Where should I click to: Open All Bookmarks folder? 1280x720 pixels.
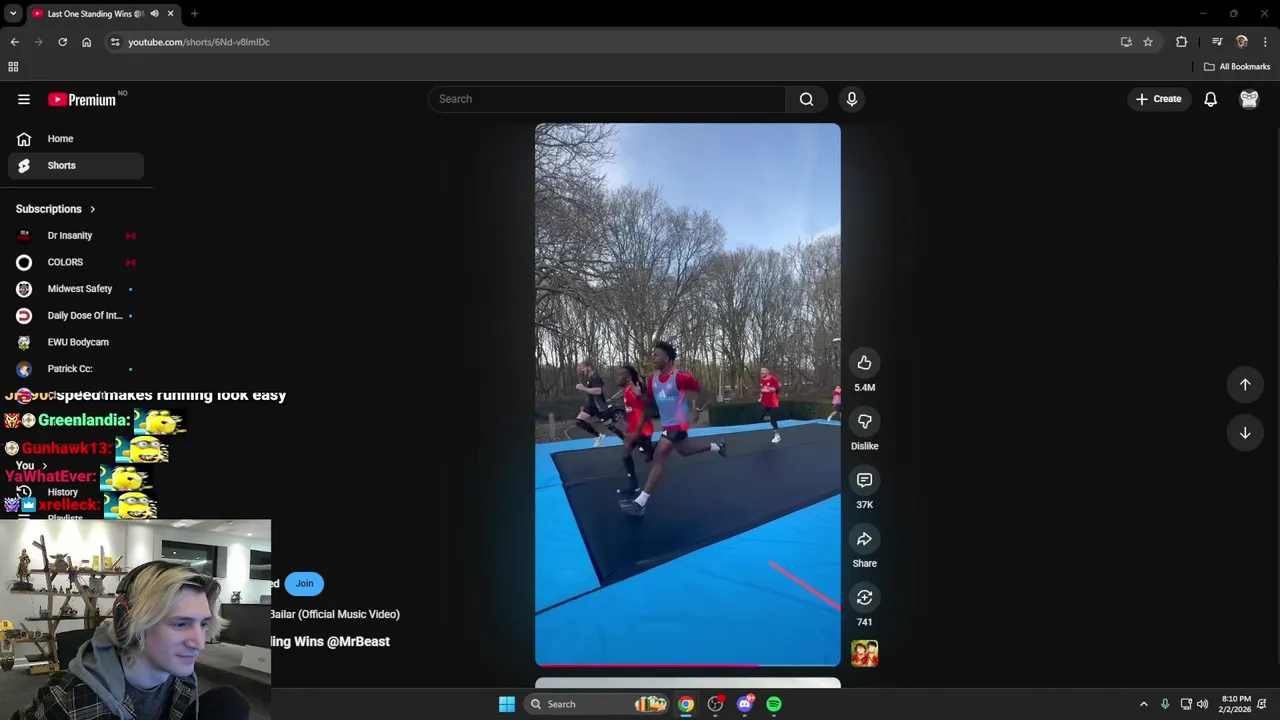tap(1237, 67)
